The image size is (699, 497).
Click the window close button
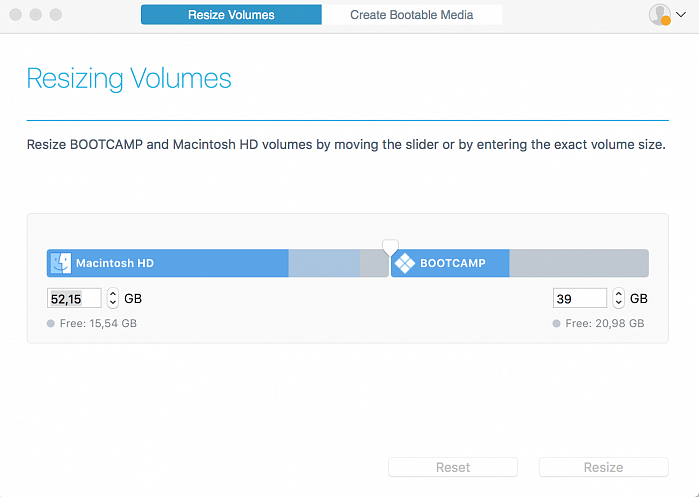(x=16, y=15)
